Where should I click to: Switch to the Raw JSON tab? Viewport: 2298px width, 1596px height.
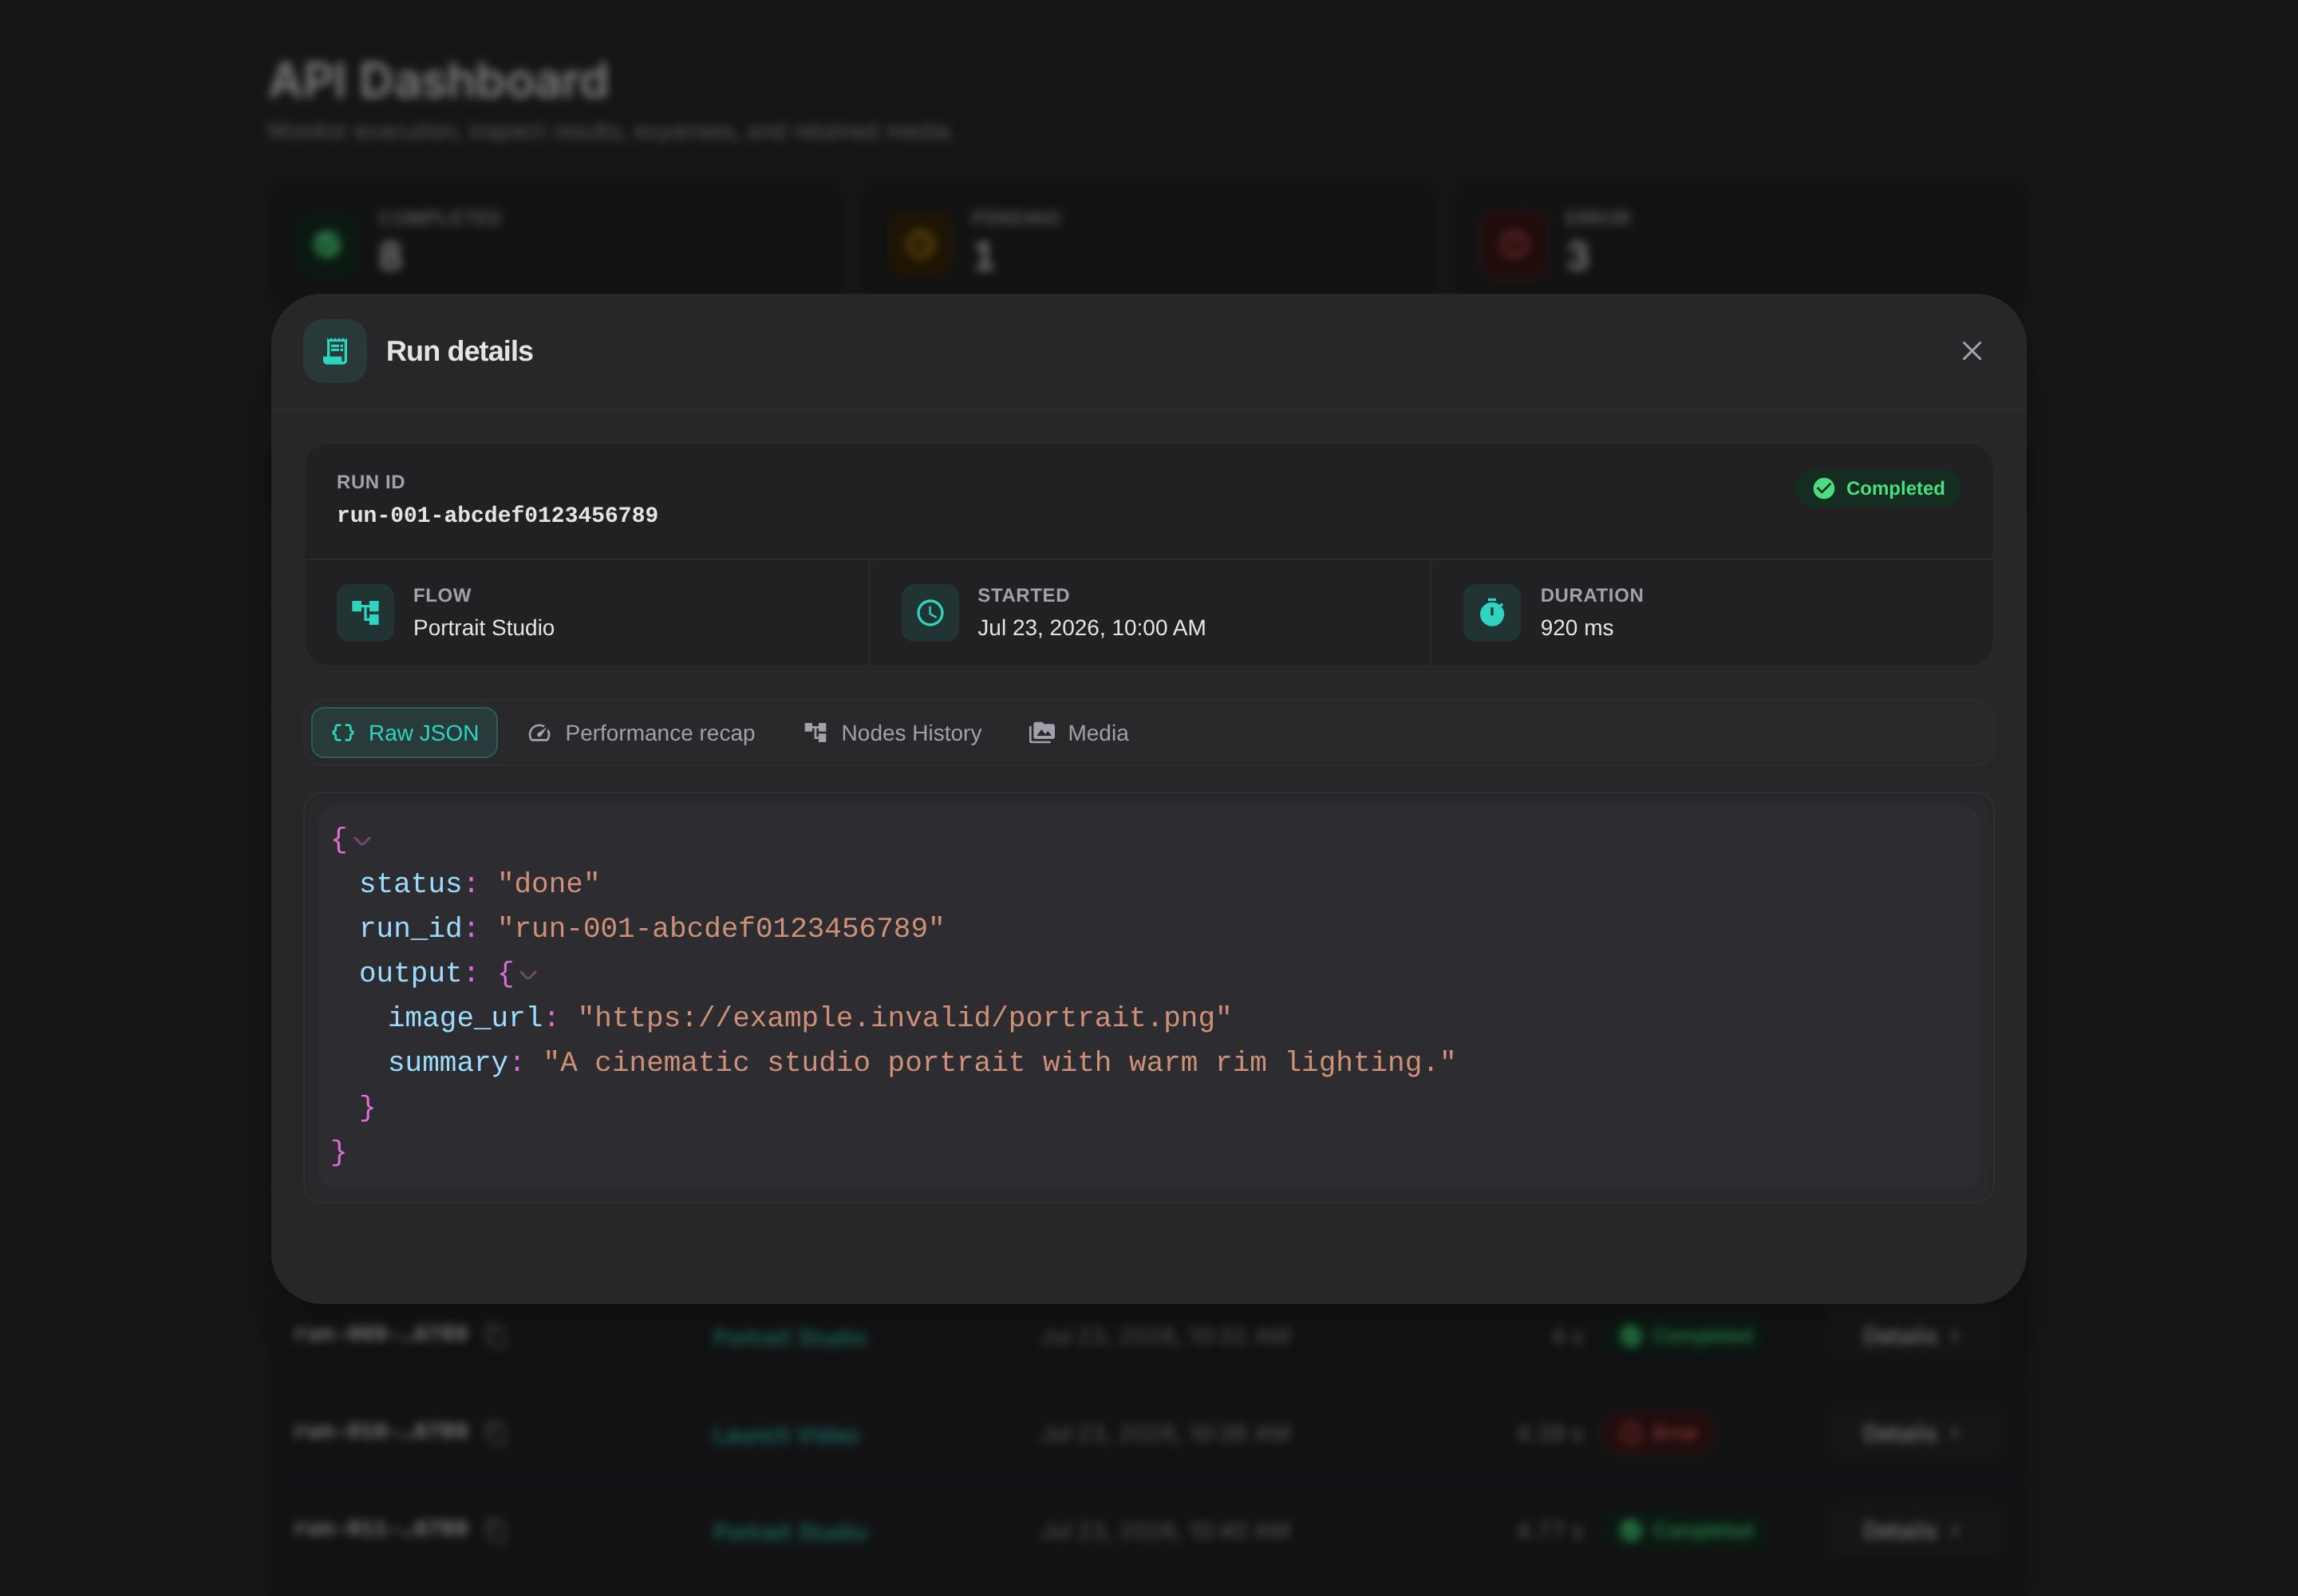click(x=404, y=733)
